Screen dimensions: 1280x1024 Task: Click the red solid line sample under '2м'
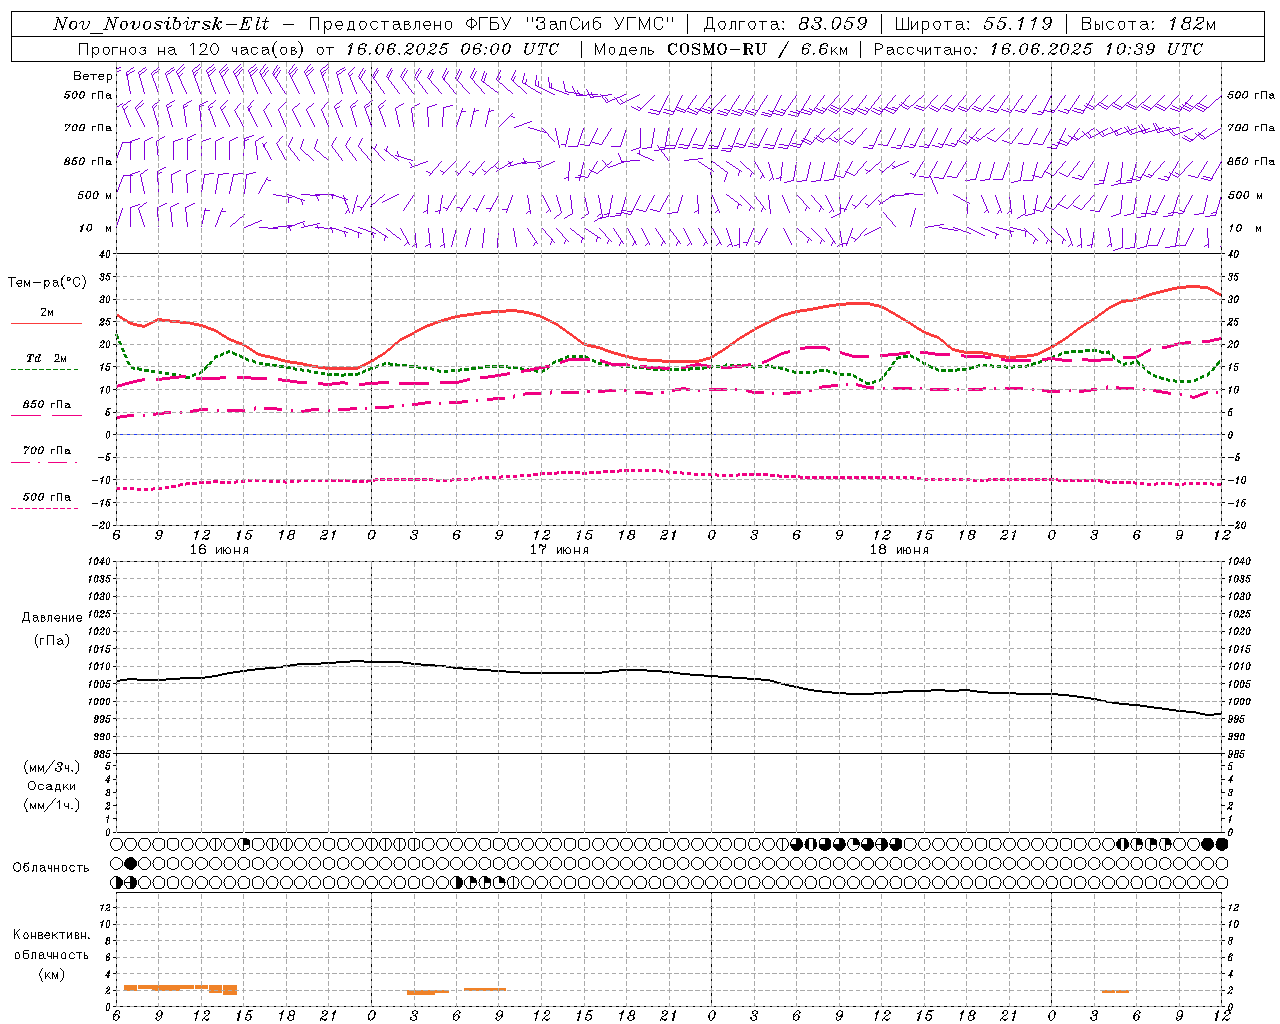46,324
